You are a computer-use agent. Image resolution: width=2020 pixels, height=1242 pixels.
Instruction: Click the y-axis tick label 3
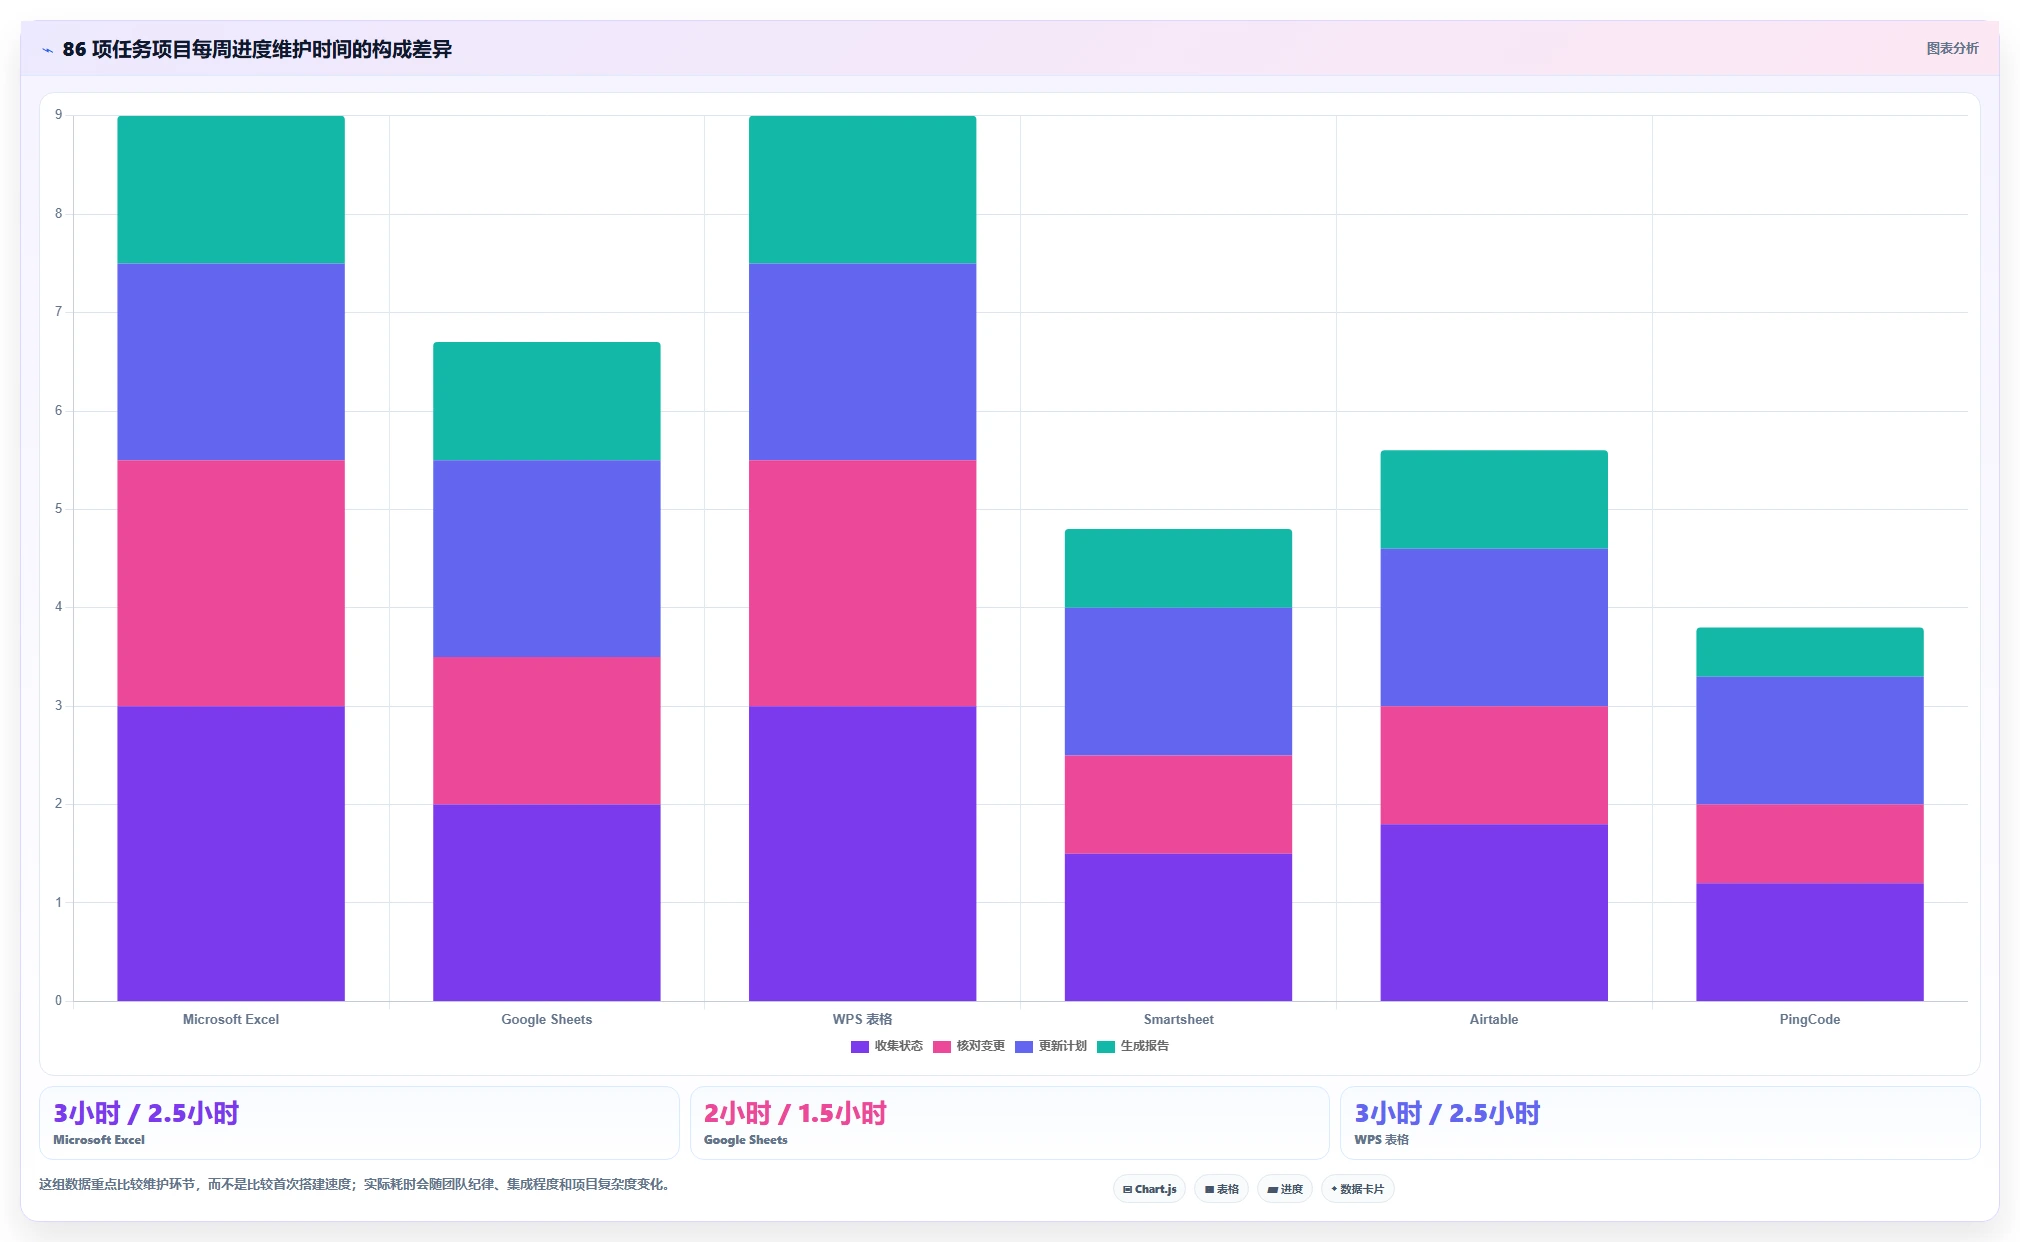pos(59,706)
